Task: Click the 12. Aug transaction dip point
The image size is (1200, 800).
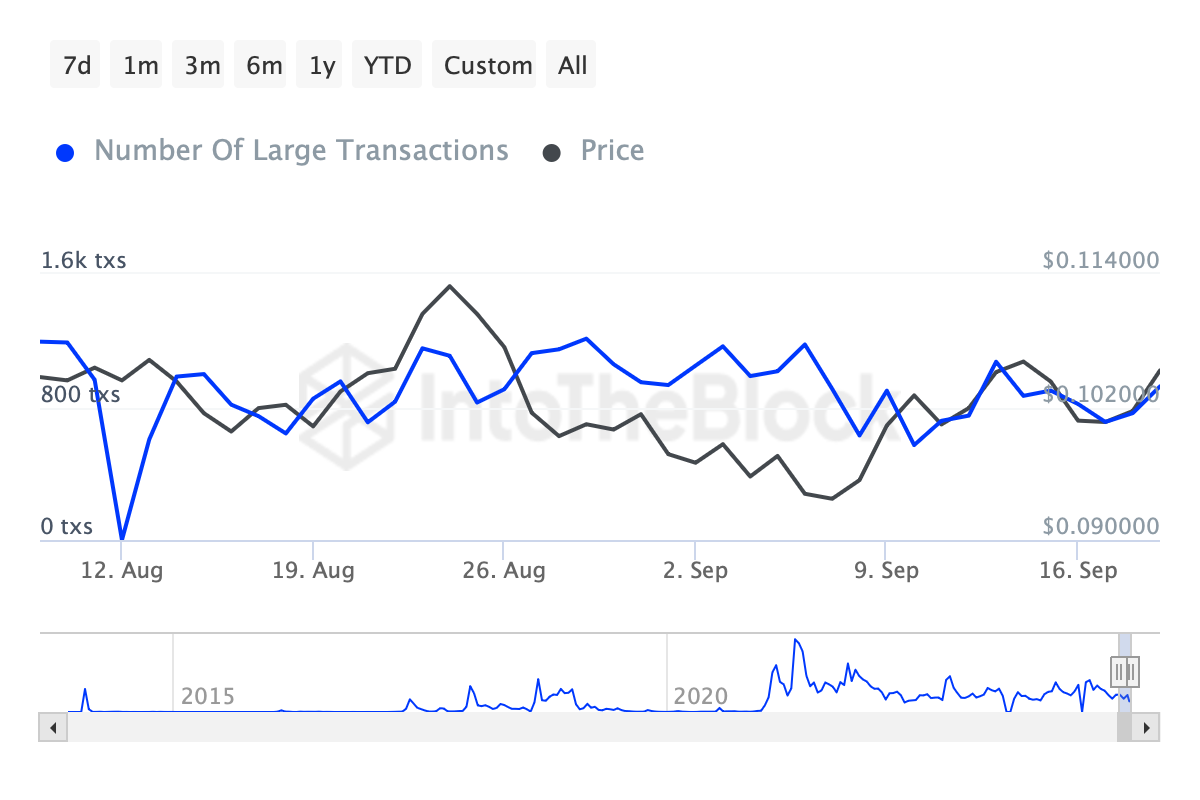Action: 121,539
